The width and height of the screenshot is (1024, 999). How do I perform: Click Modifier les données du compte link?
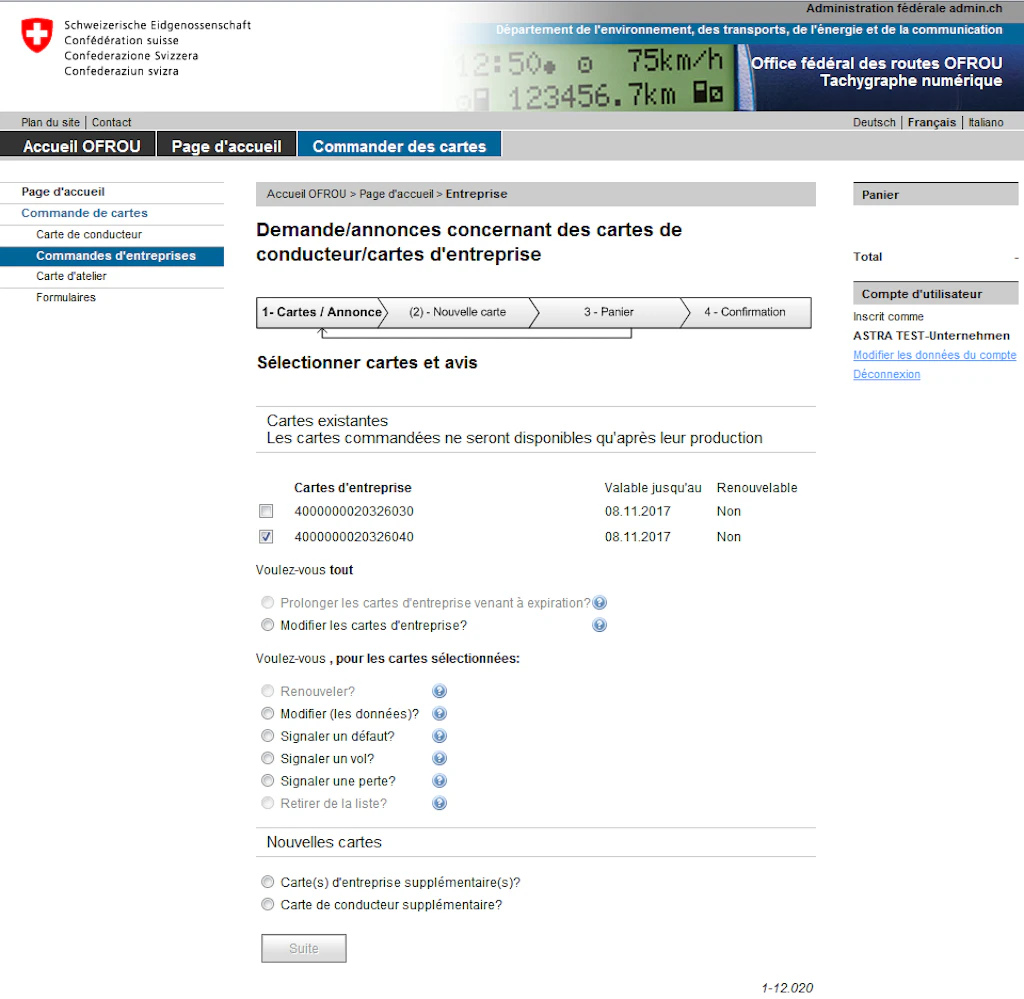[935, 355]
